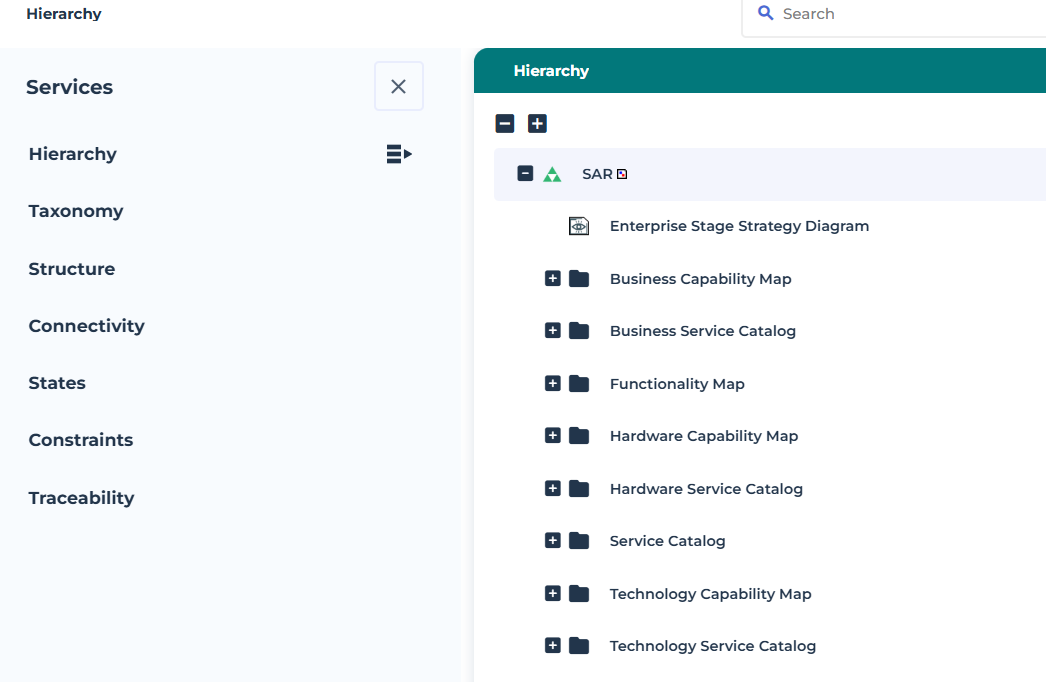Screen dimensions: 1046x682
Task: Select Connectivity in the Services sidebar
Action: tap(86, 326)
